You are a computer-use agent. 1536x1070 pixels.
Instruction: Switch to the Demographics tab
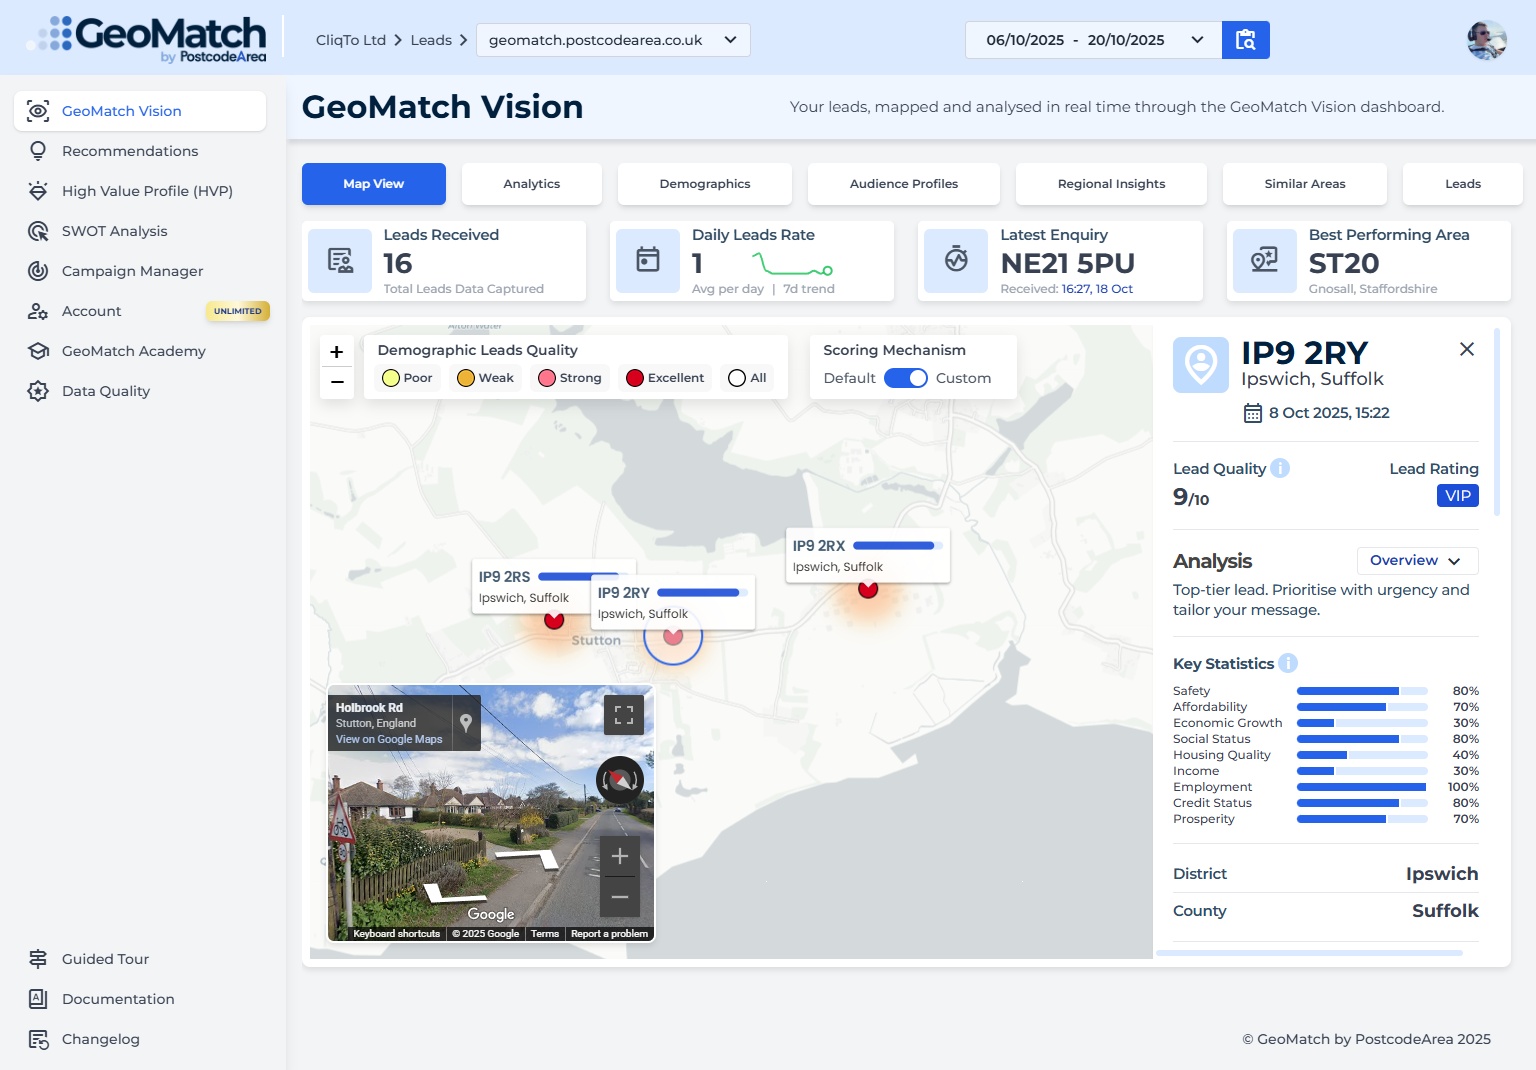click(x=704, y=184)
